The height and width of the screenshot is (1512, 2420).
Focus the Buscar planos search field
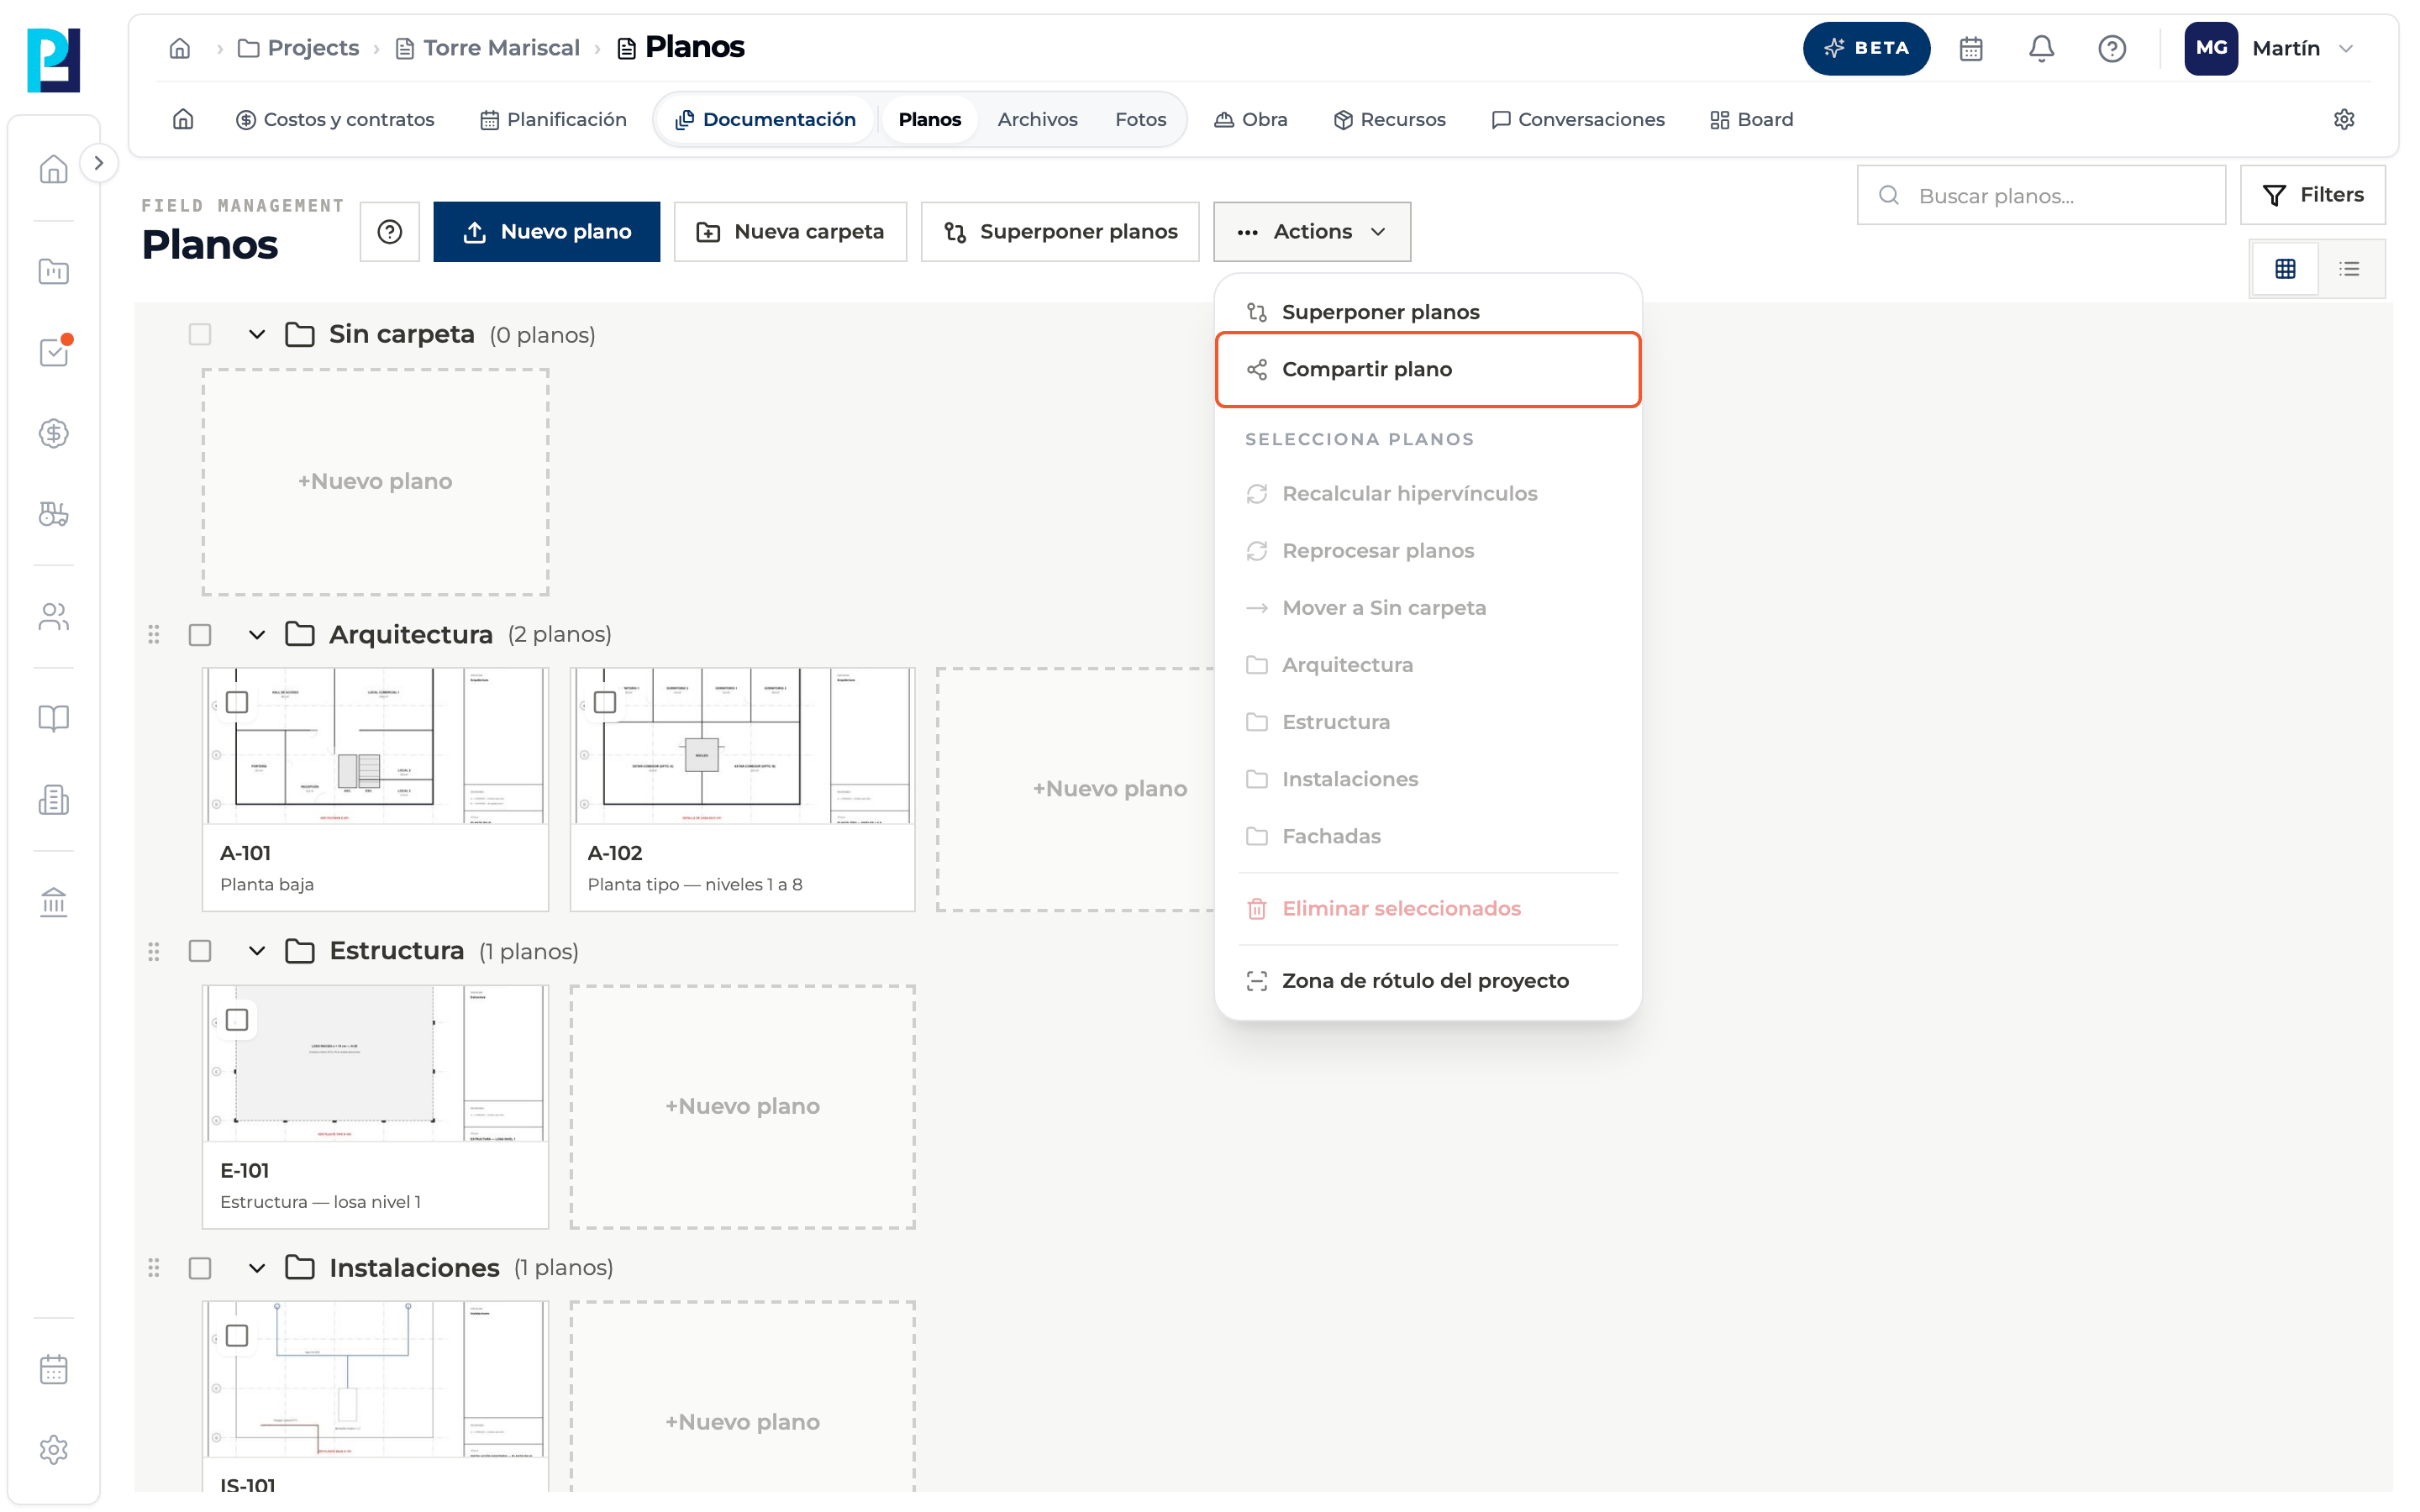tap(2041, 195)
